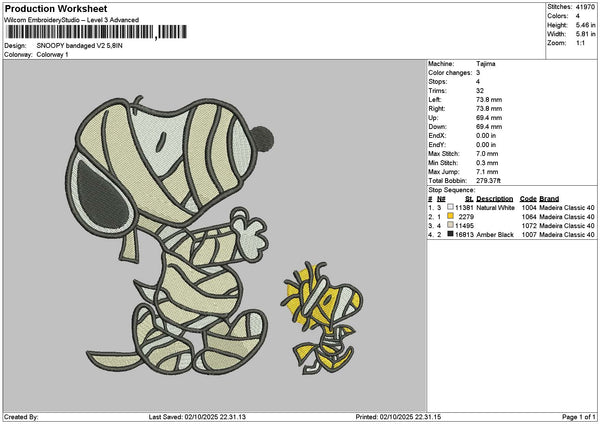Click the 'Page 1 of 1' indicator

point(579,417)
